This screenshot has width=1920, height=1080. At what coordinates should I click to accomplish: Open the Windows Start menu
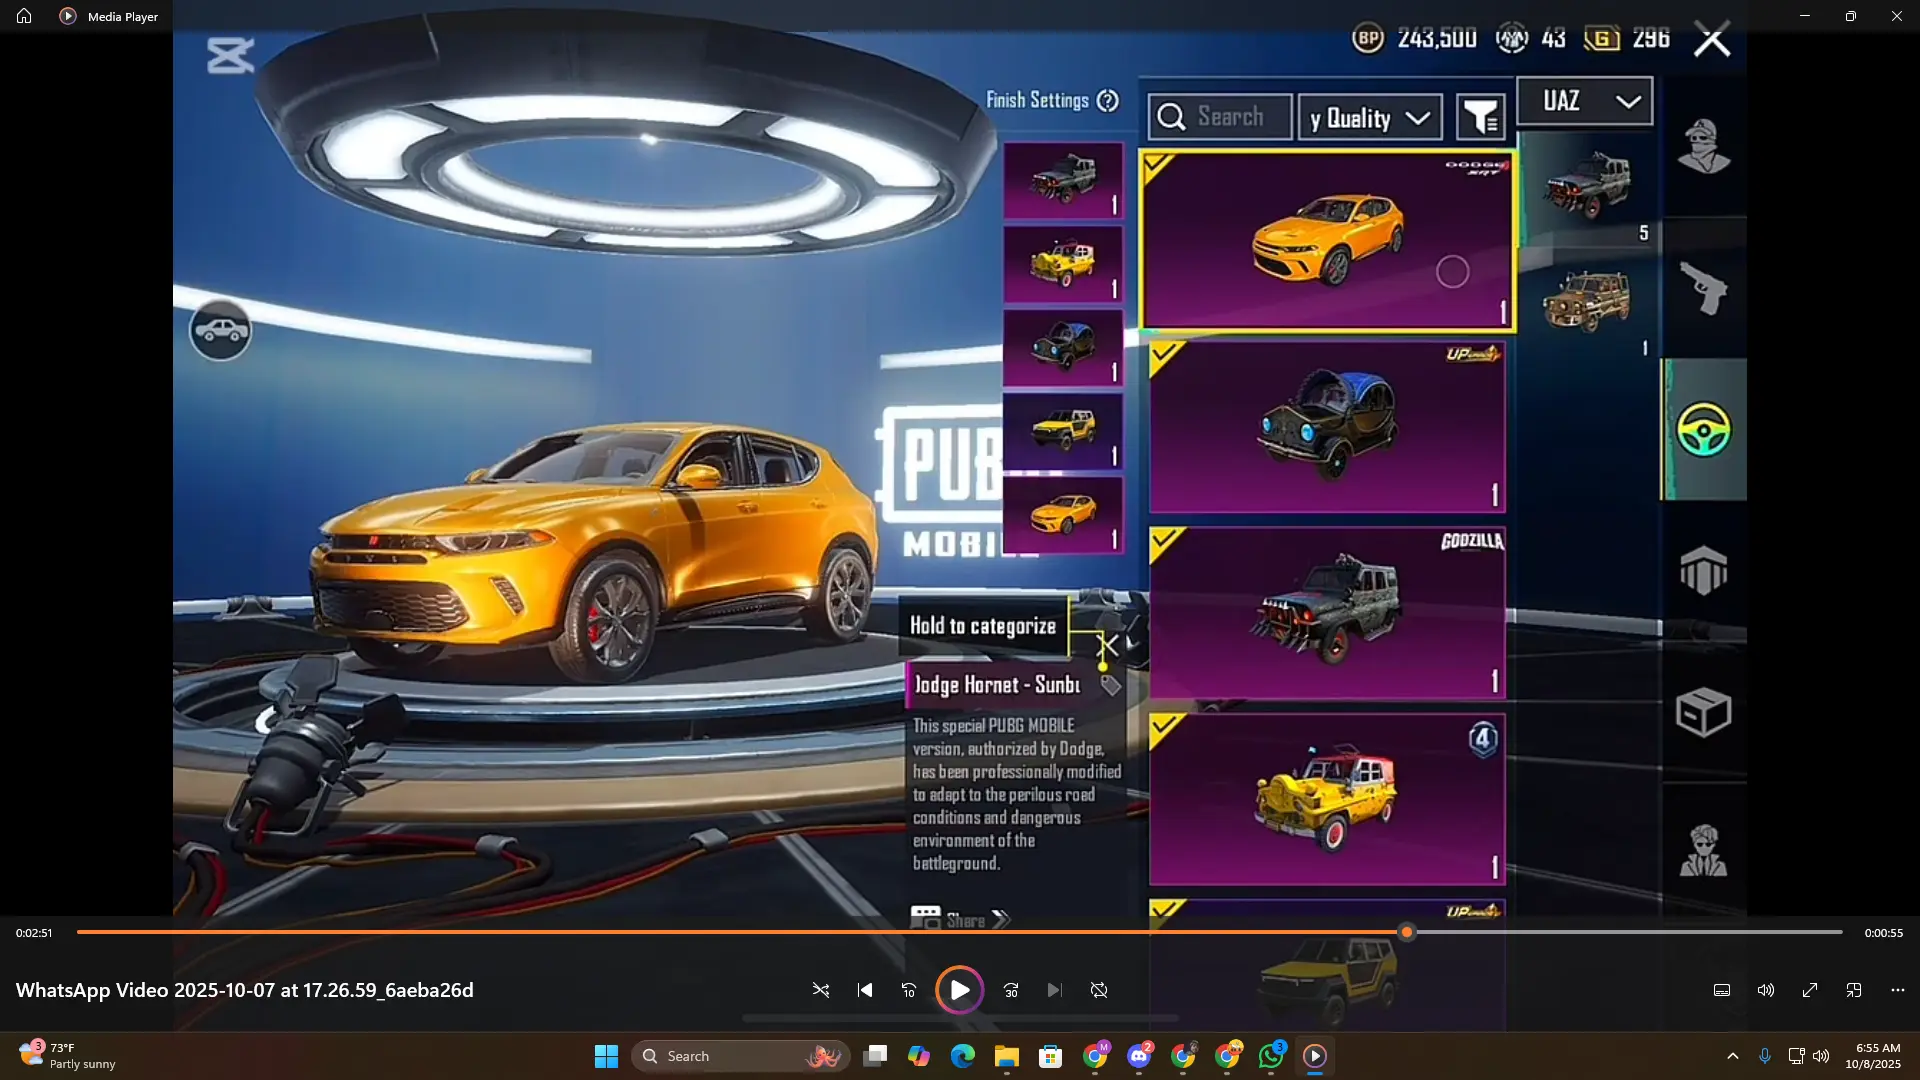(606, 1056)
